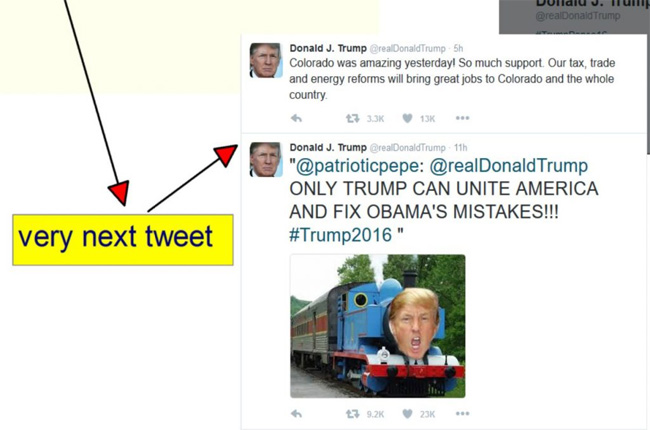Like the Colorado tweet heart icon
This screenshot has height=430, width=650.
[407, 119]
